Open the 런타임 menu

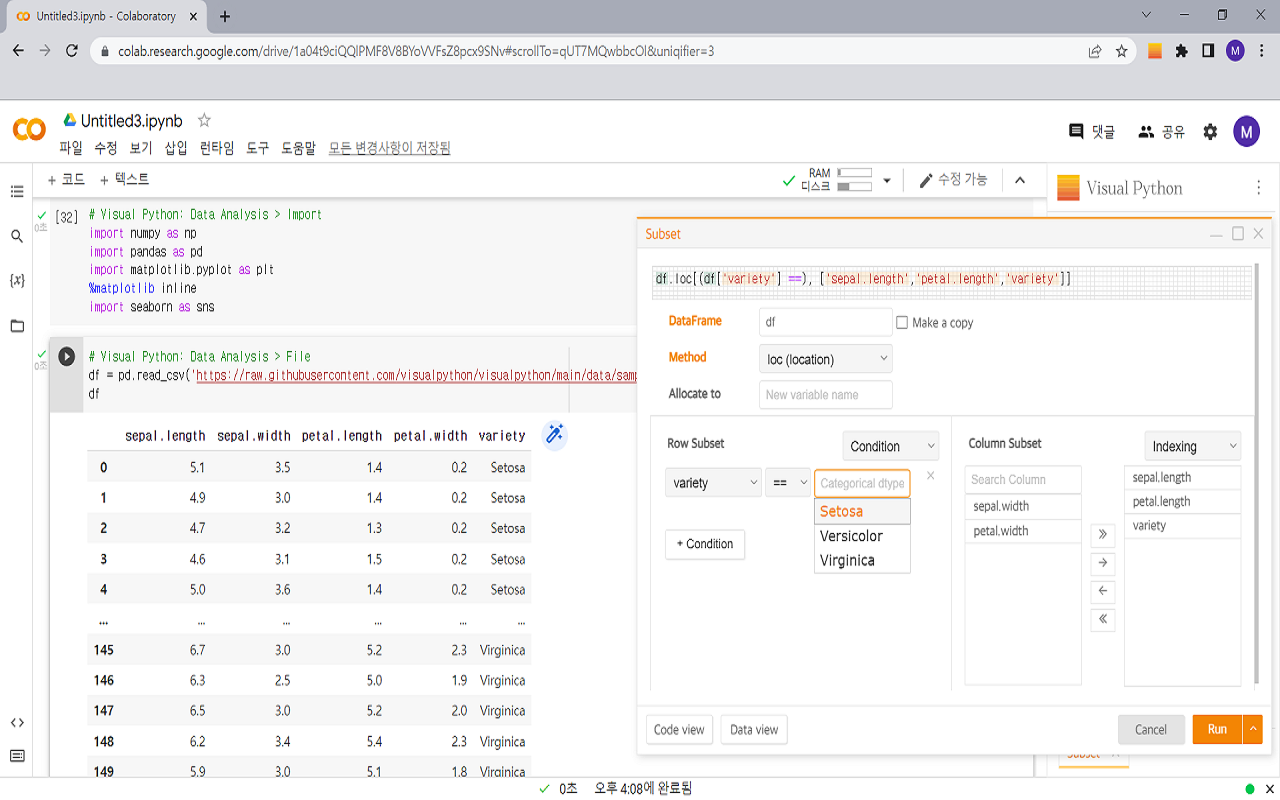216,147
